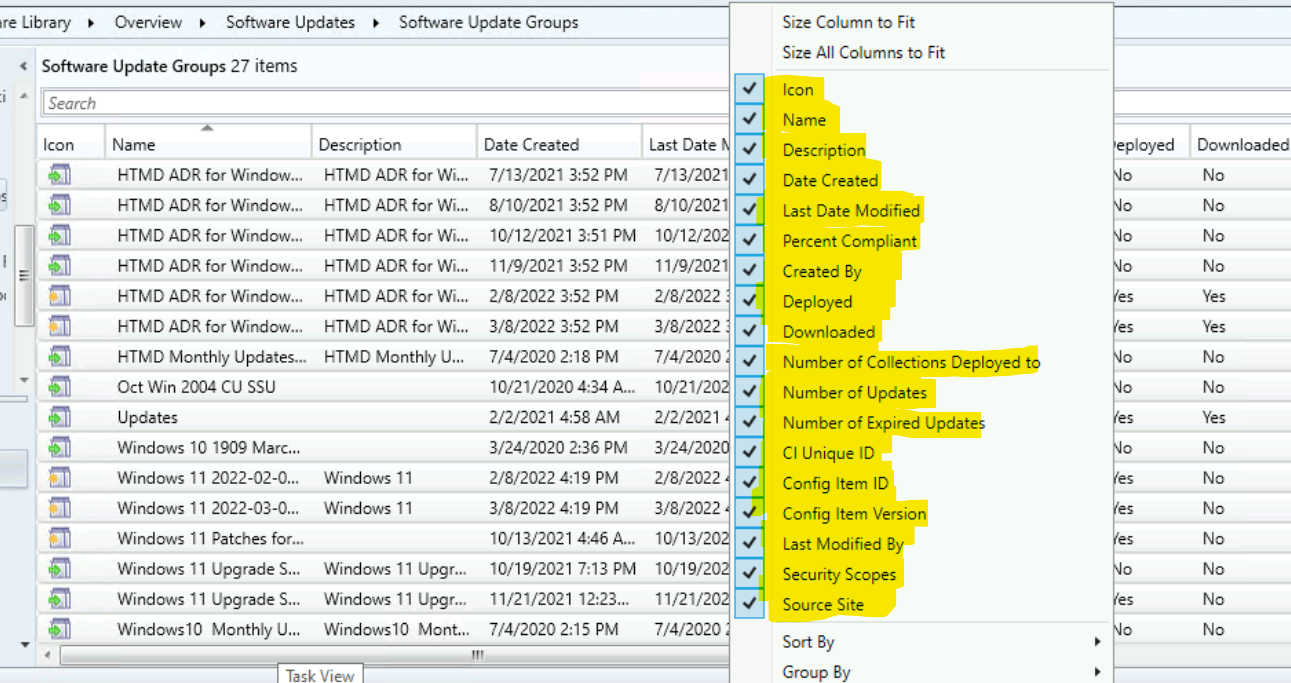
Task: Toggle Config Item Version column
Action: click(x=750, y=513)
